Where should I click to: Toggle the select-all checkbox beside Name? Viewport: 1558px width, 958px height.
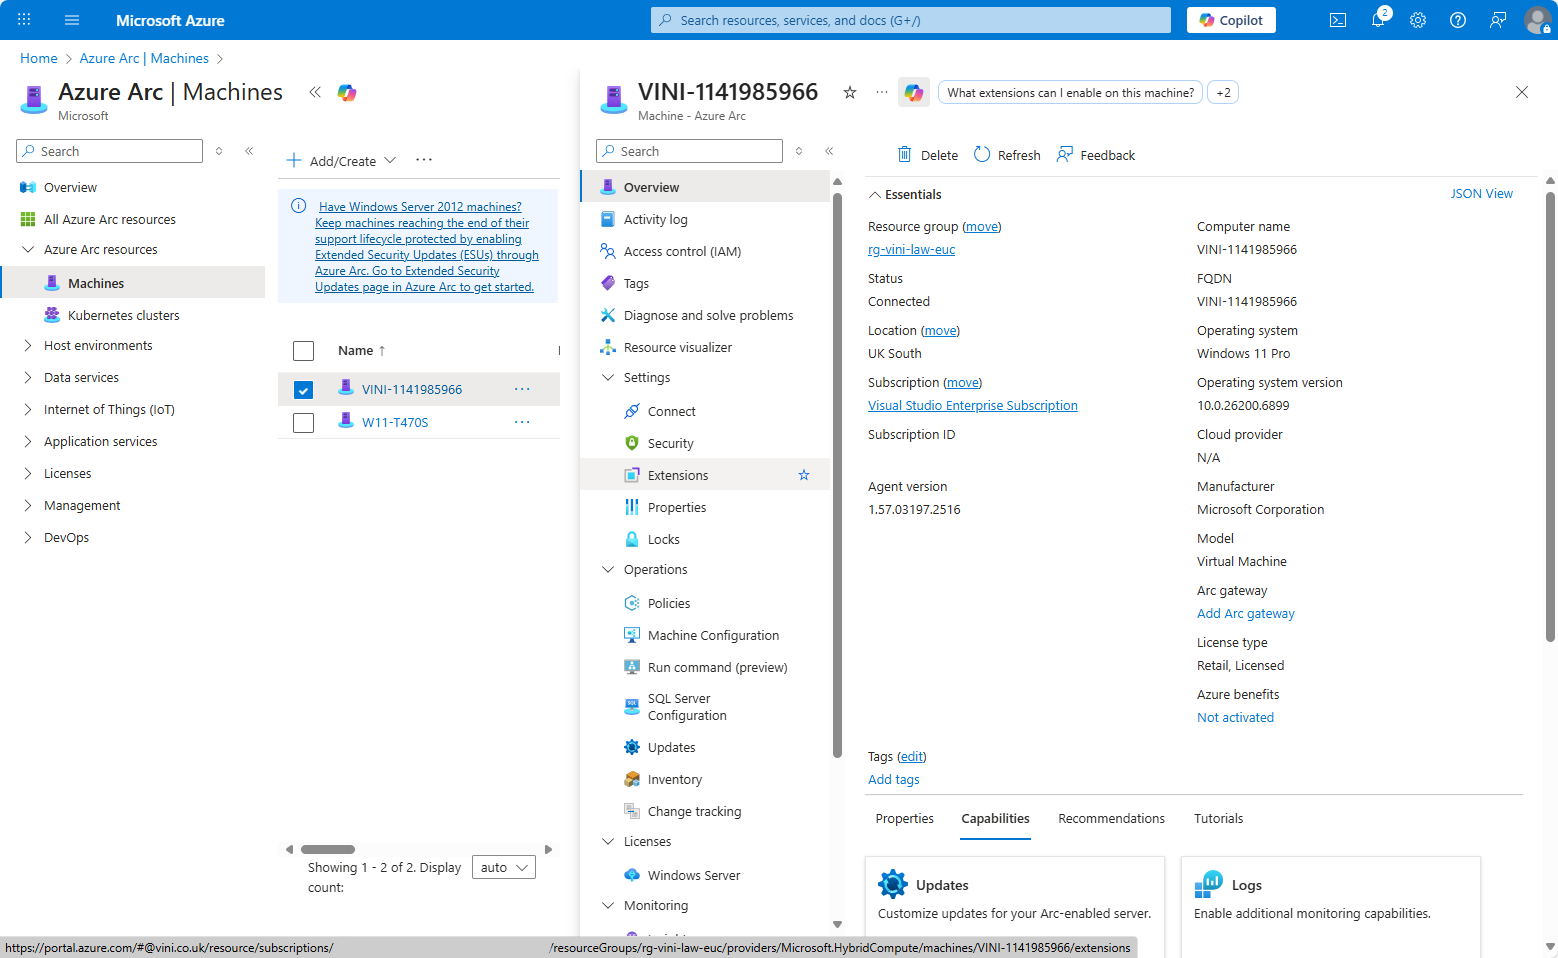(x=304, y=351)
